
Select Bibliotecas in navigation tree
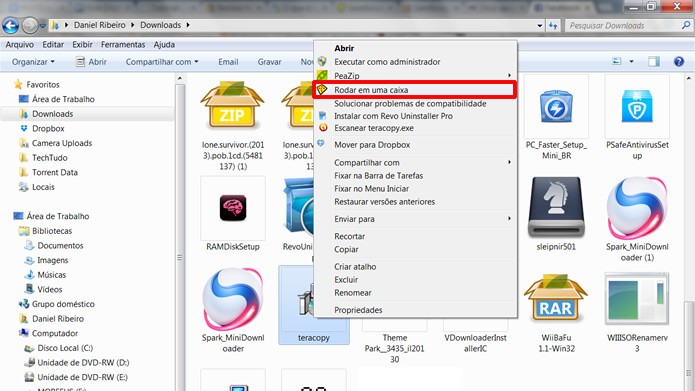click(x=51, y=231)
